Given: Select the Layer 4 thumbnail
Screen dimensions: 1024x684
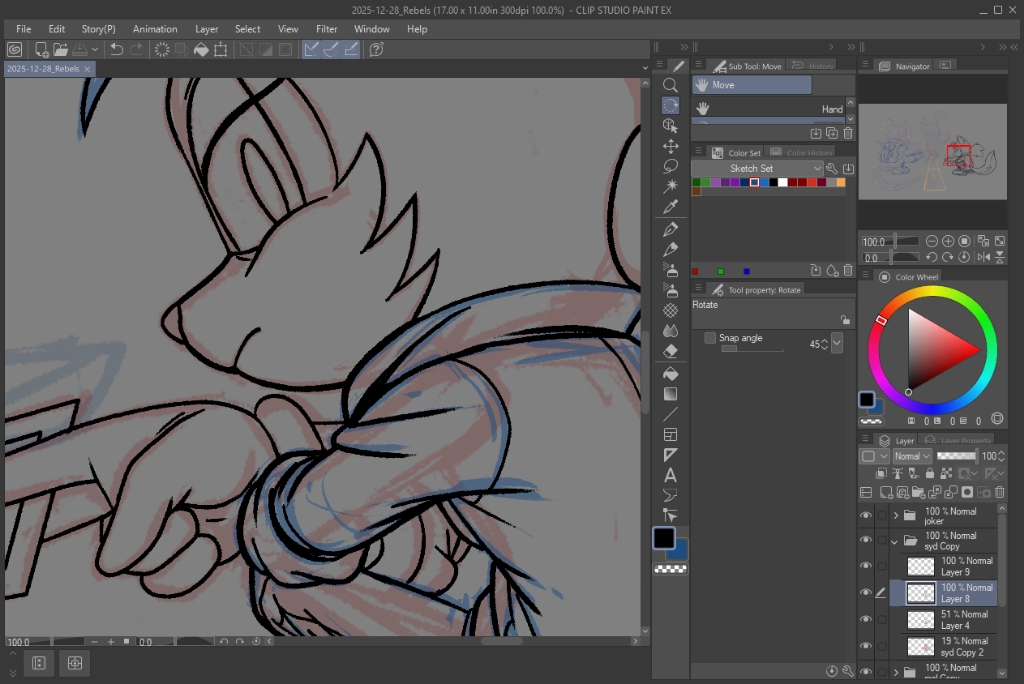Looking at the screenshot, I should point(920,620).
